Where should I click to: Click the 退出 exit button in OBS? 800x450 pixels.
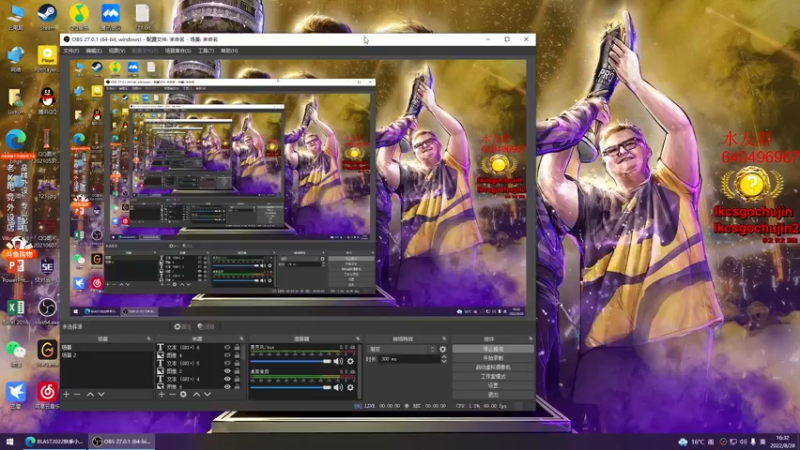[x=493, y=395]
